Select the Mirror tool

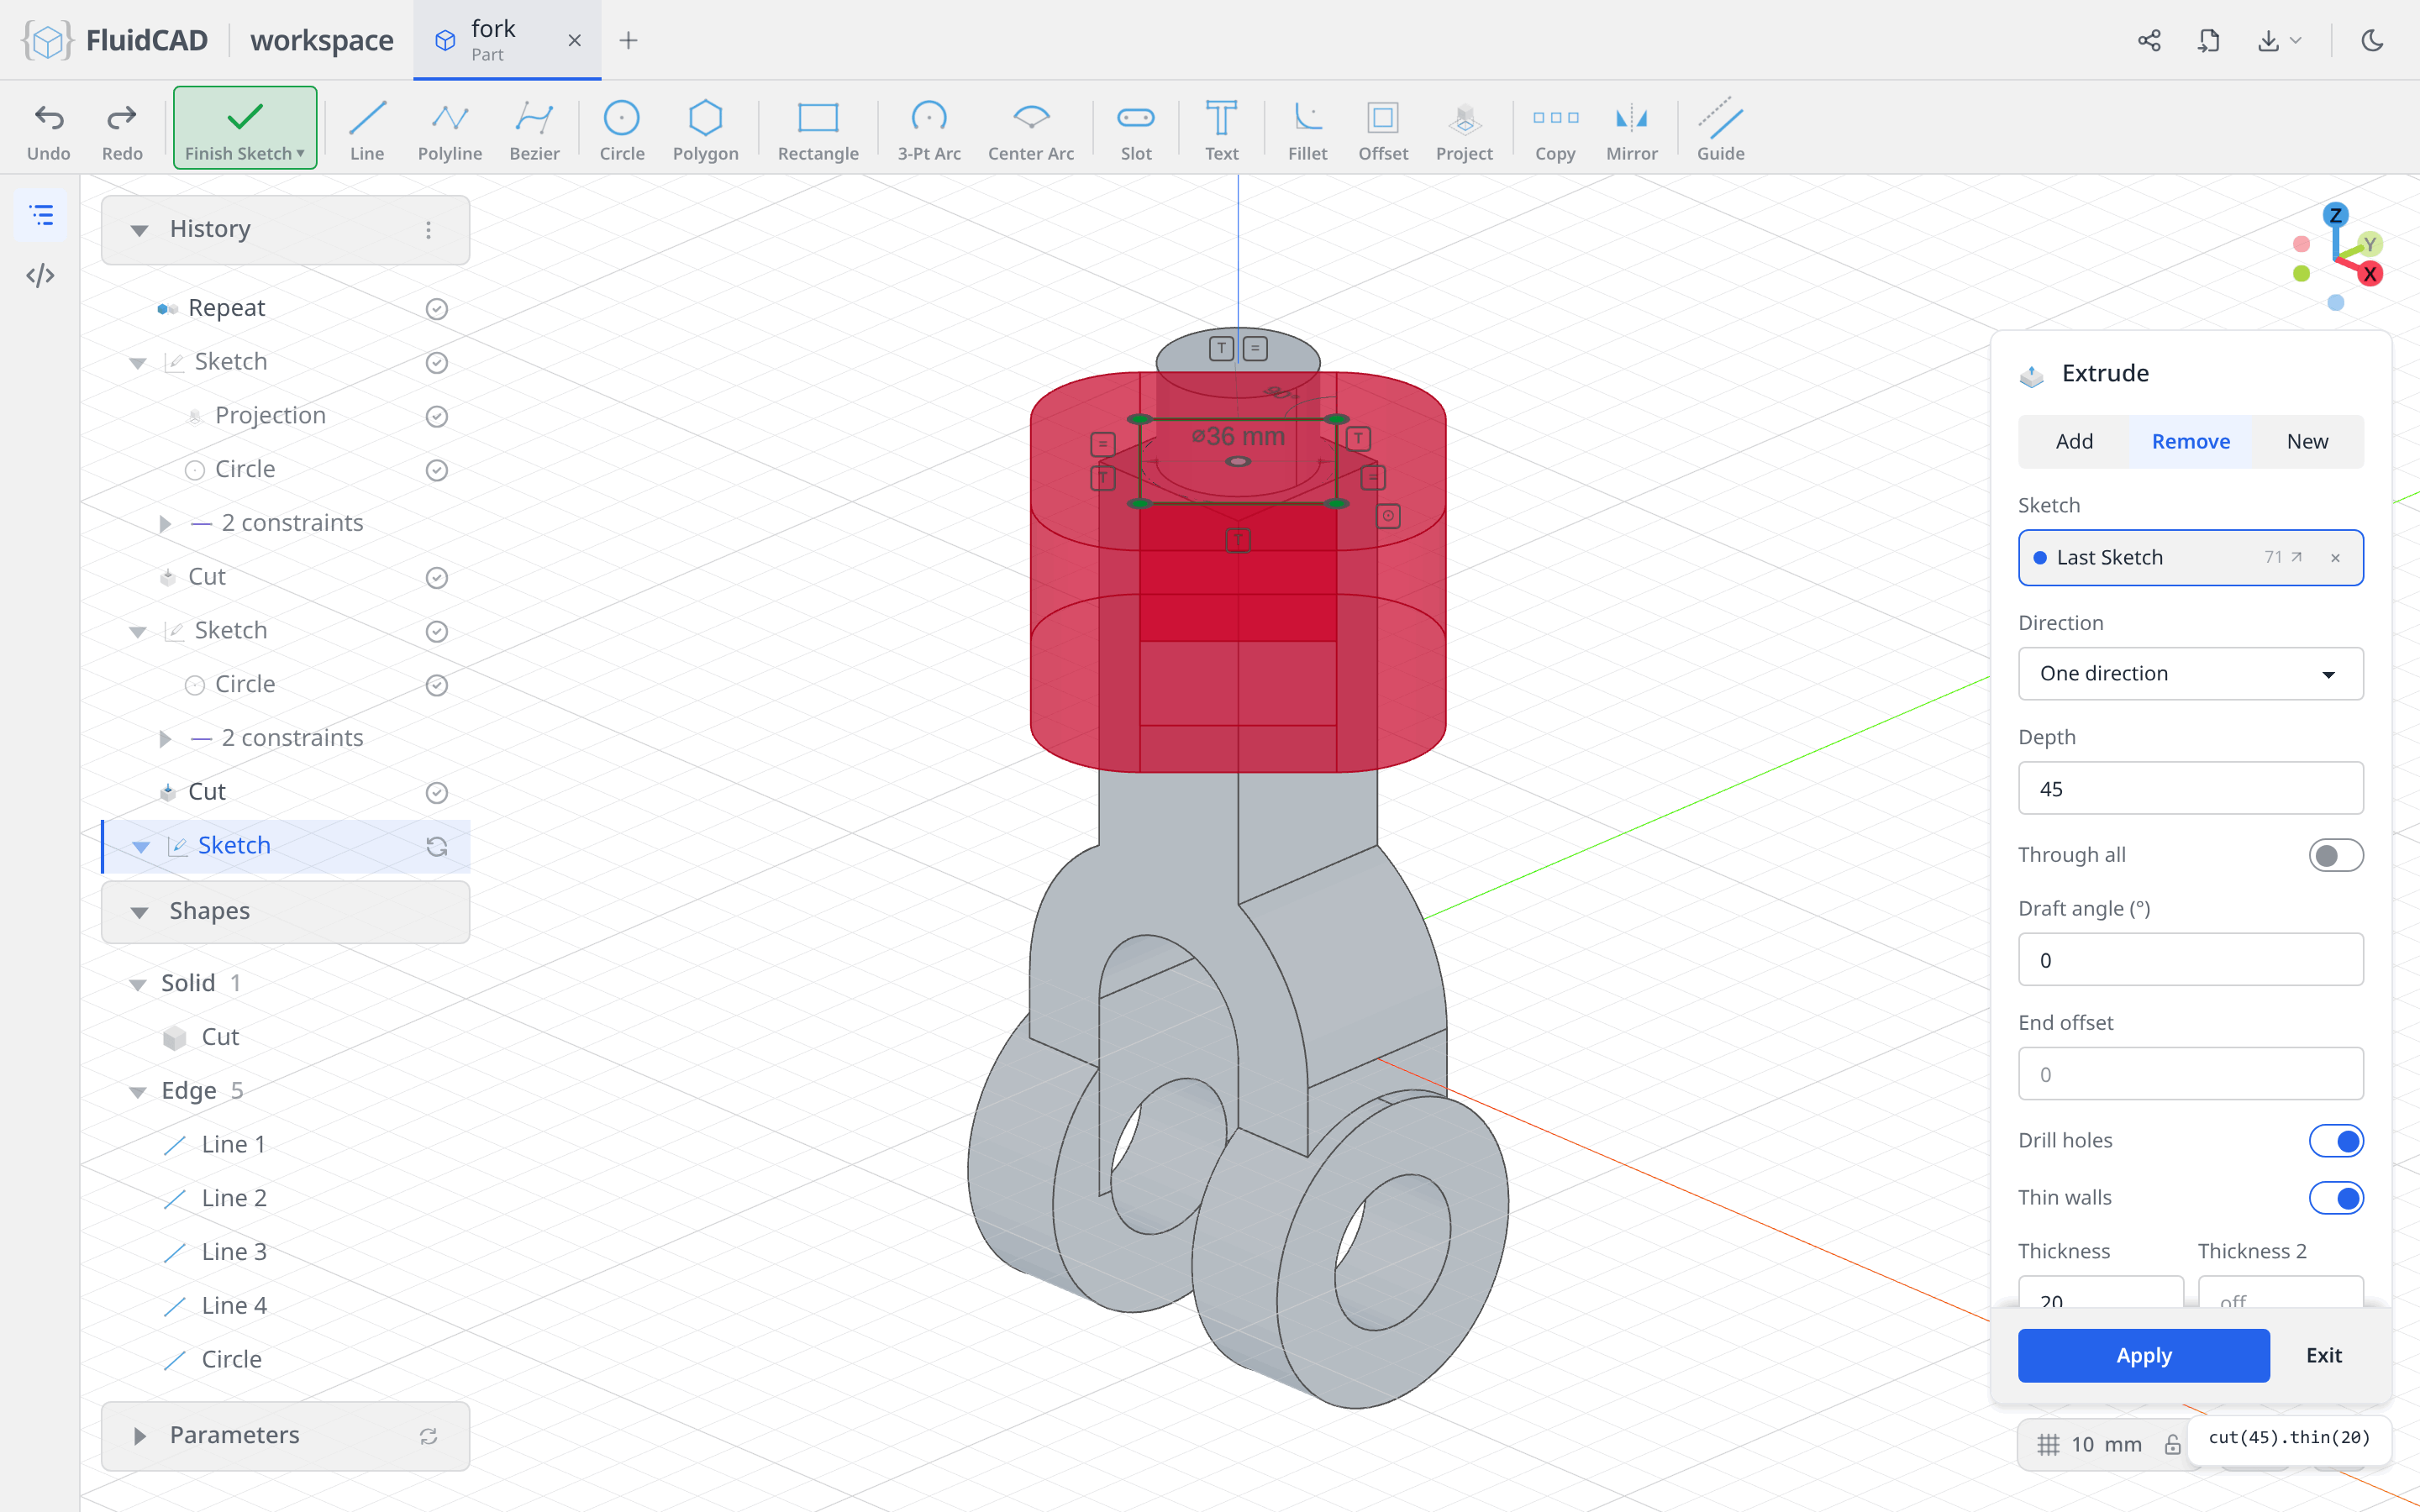[x=1631, y=130]
